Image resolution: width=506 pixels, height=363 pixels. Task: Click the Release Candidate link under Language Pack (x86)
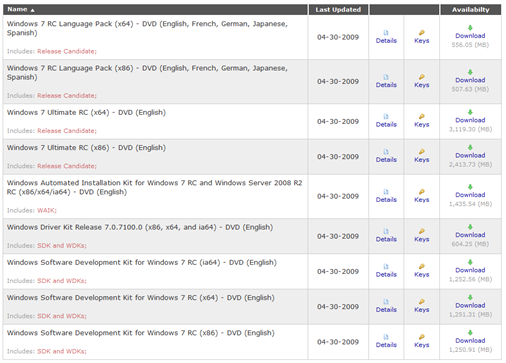click(x=67, y=96)
